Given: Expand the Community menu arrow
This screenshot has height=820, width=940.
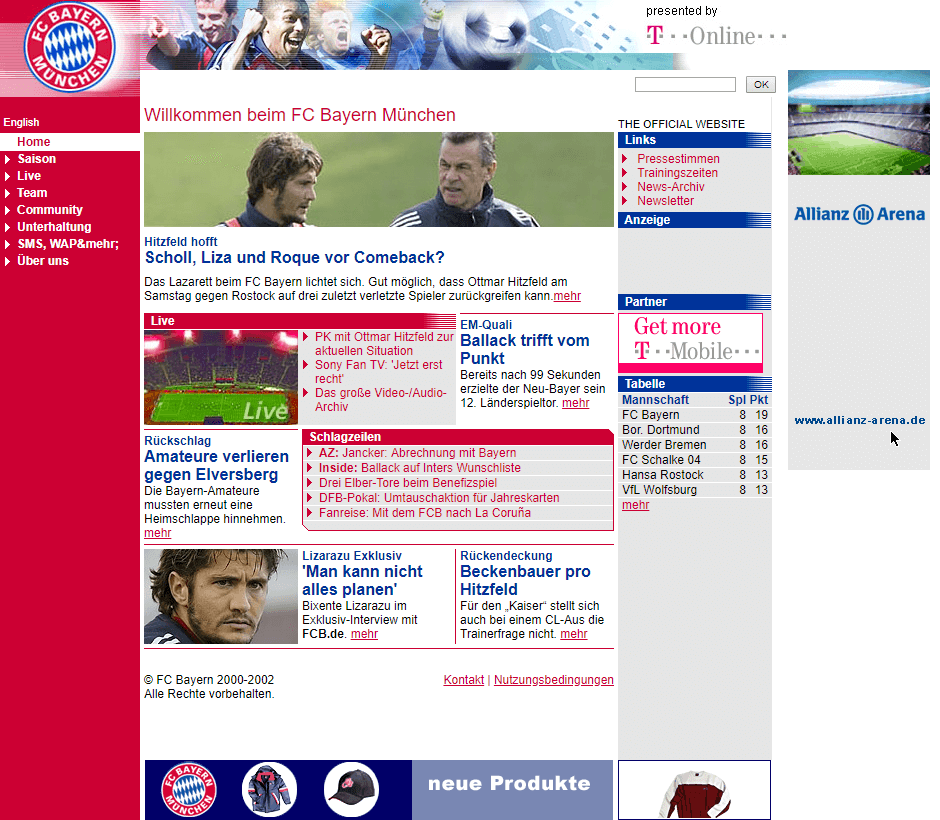Looking at the screenshot, I should (8, 210).
